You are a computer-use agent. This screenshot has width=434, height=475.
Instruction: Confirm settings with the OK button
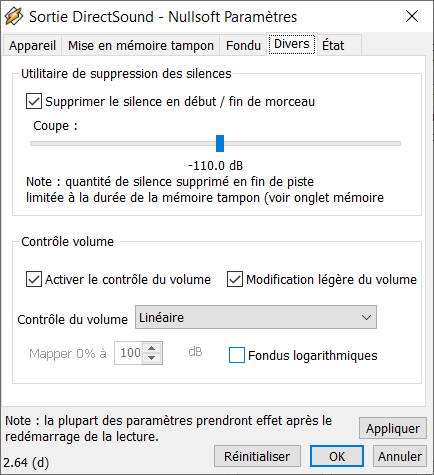(337, 456)
